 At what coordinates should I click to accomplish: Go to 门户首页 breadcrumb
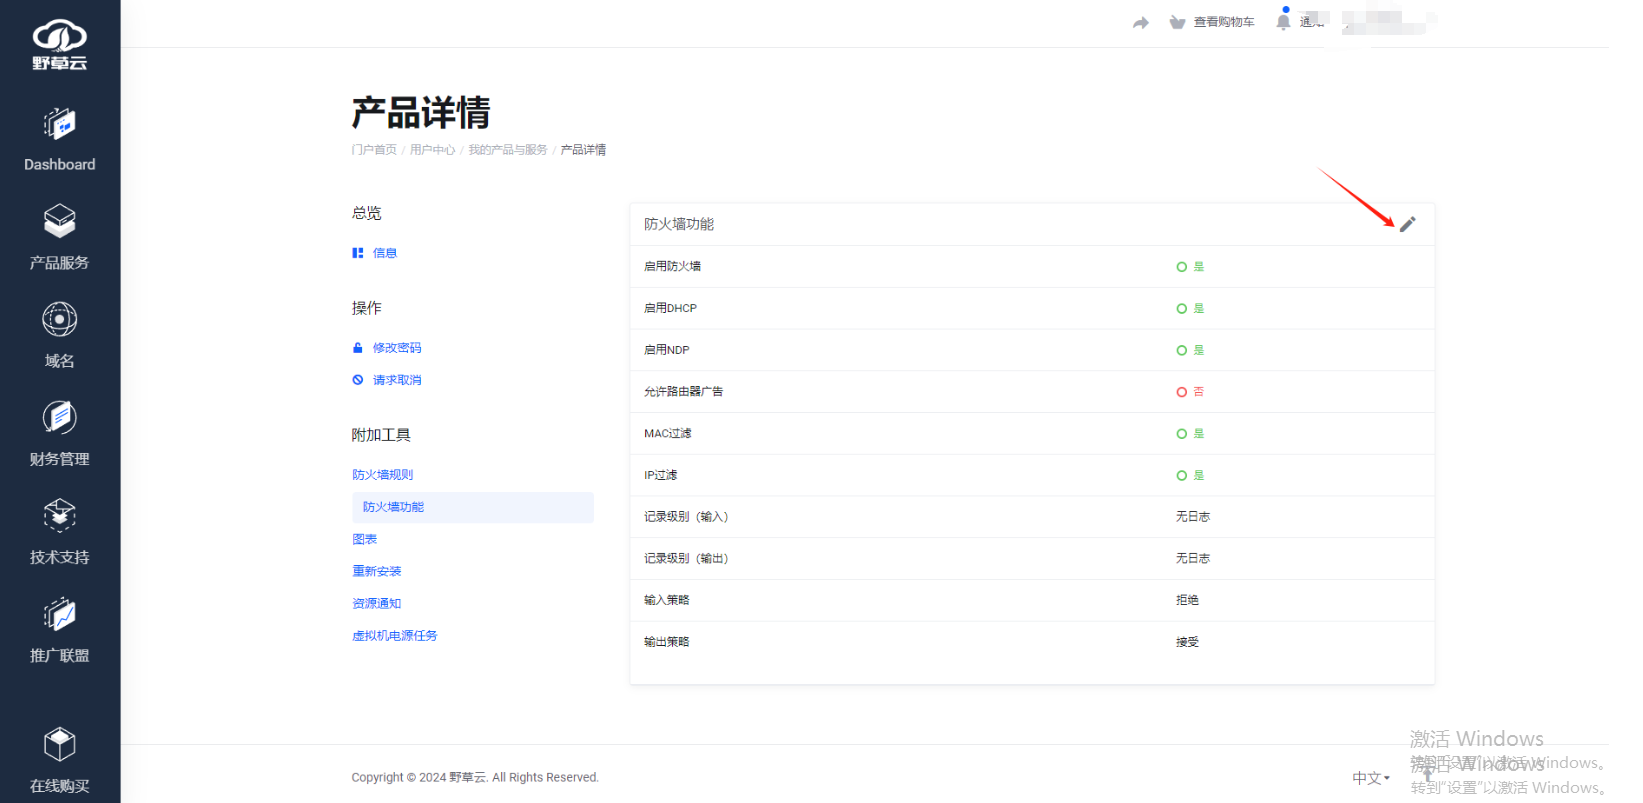374,150
